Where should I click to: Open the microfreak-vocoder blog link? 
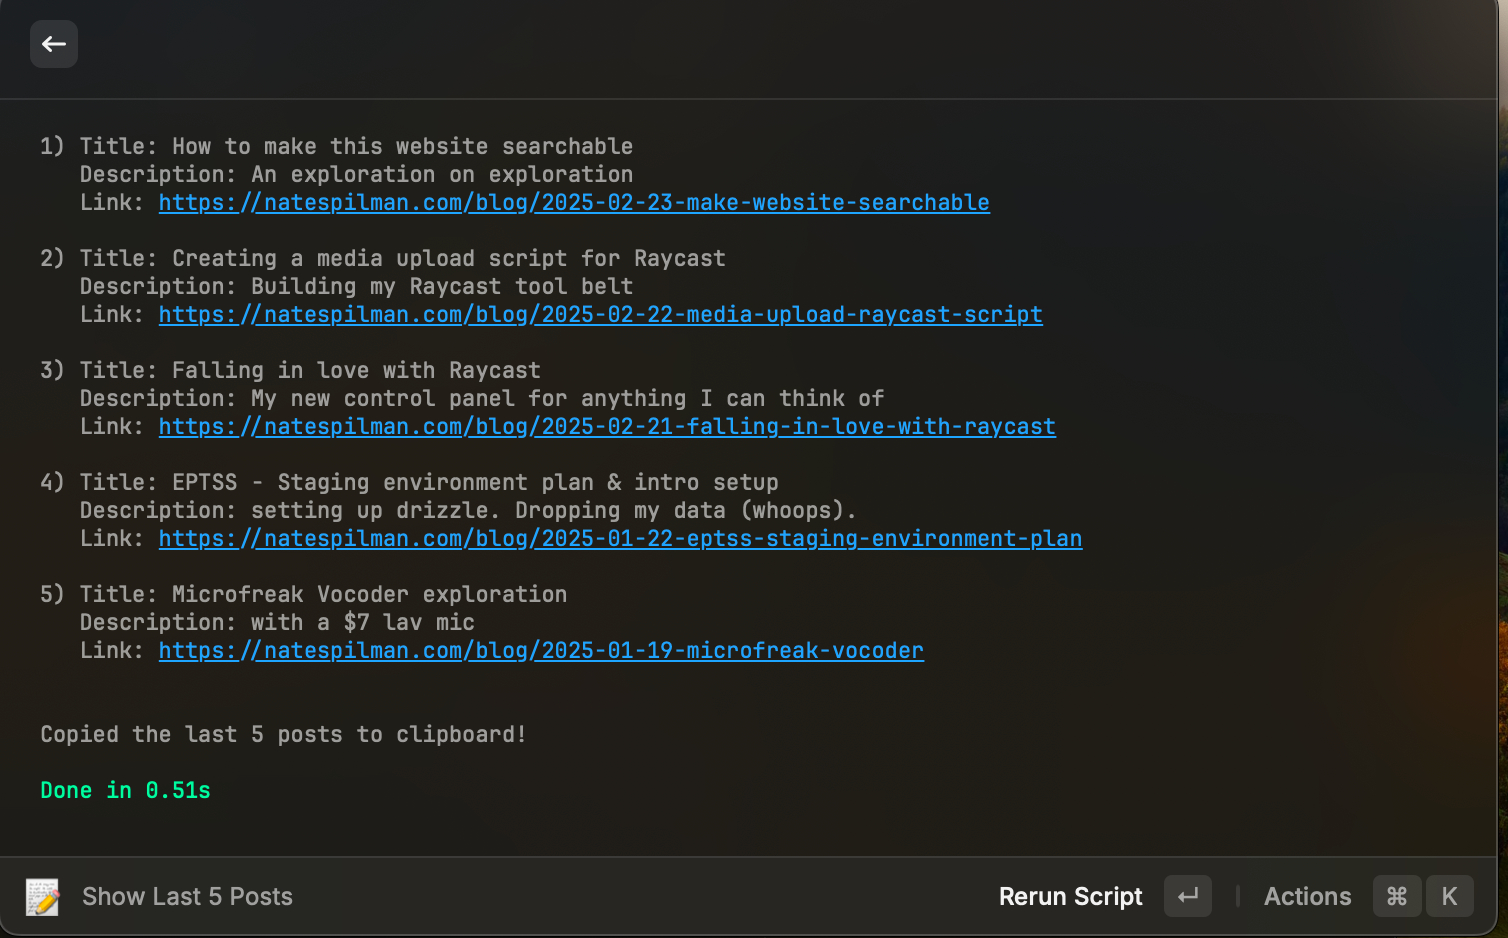click(x=541, y=650)
